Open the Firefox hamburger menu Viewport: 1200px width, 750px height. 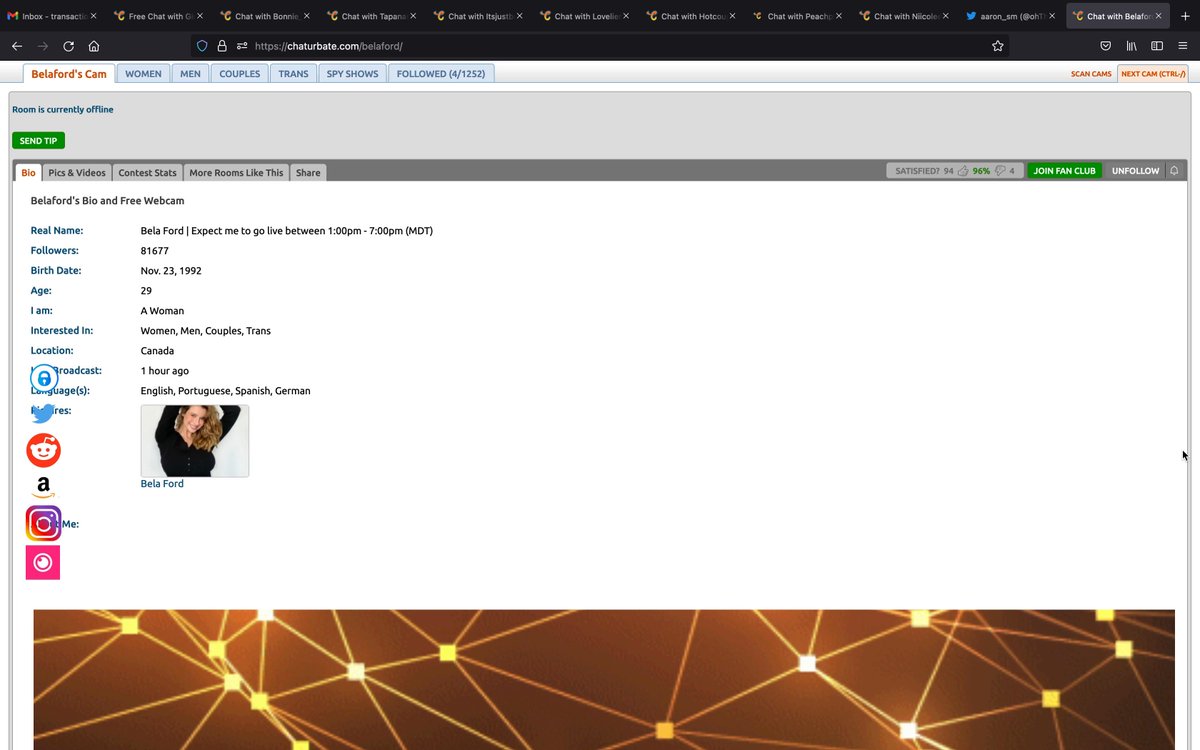pyautogui.click(x=1183, y=46)
